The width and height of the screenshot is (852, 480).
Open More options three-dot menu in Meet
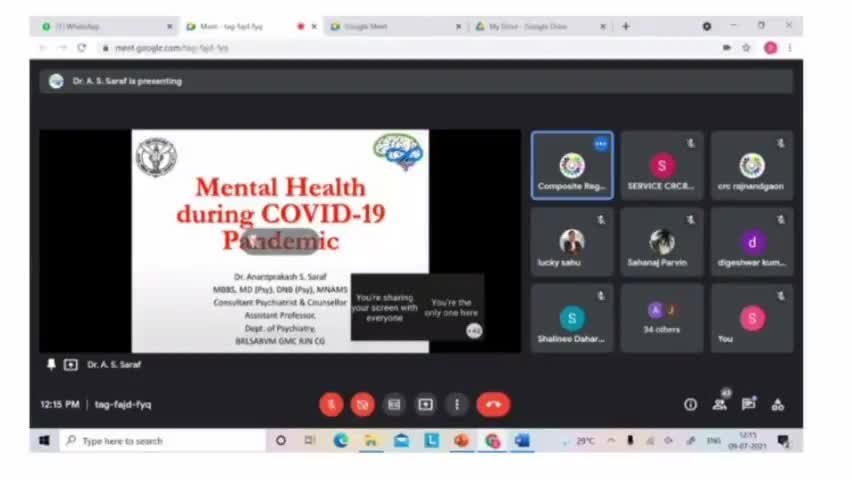[457, 405]
